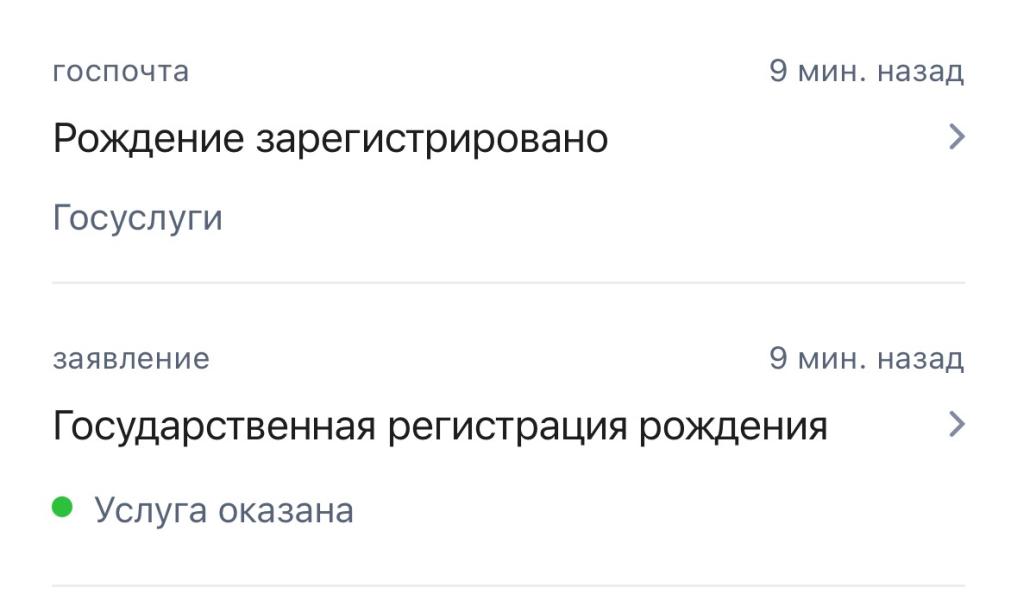Screen dimensions: 1016x600
Task: Click the word Государственная in second title
Action: coord(213,427)
